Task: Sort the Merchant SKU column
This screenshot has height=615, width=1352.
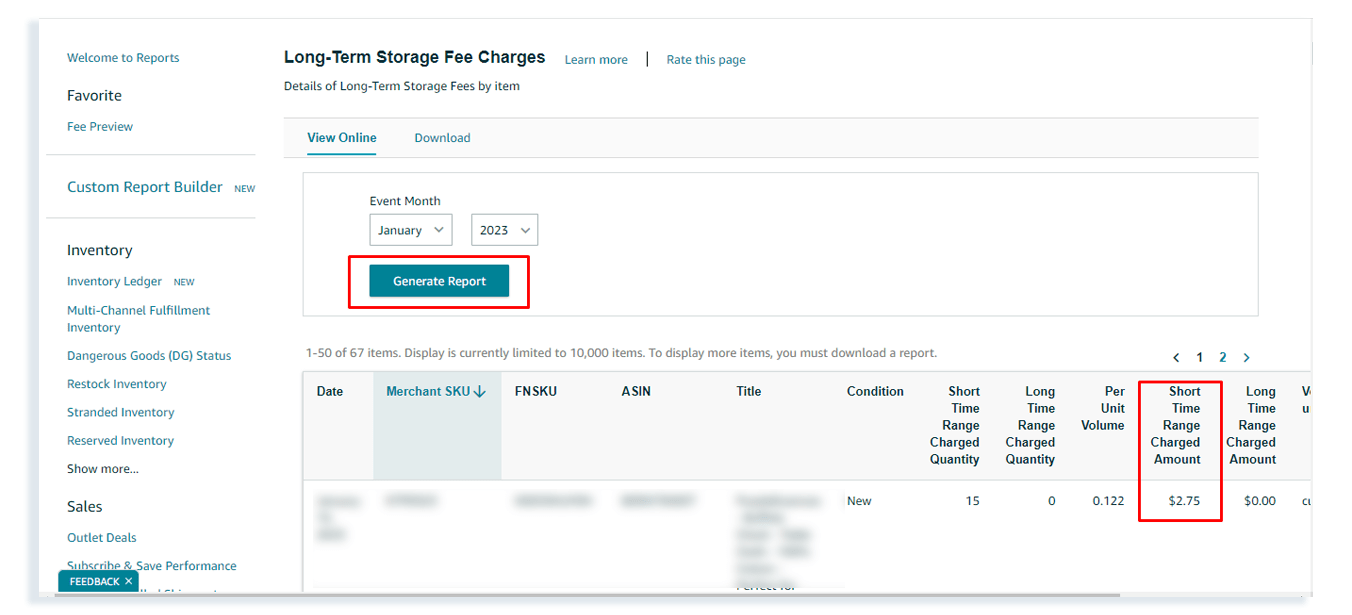Action: pos(436,391)
